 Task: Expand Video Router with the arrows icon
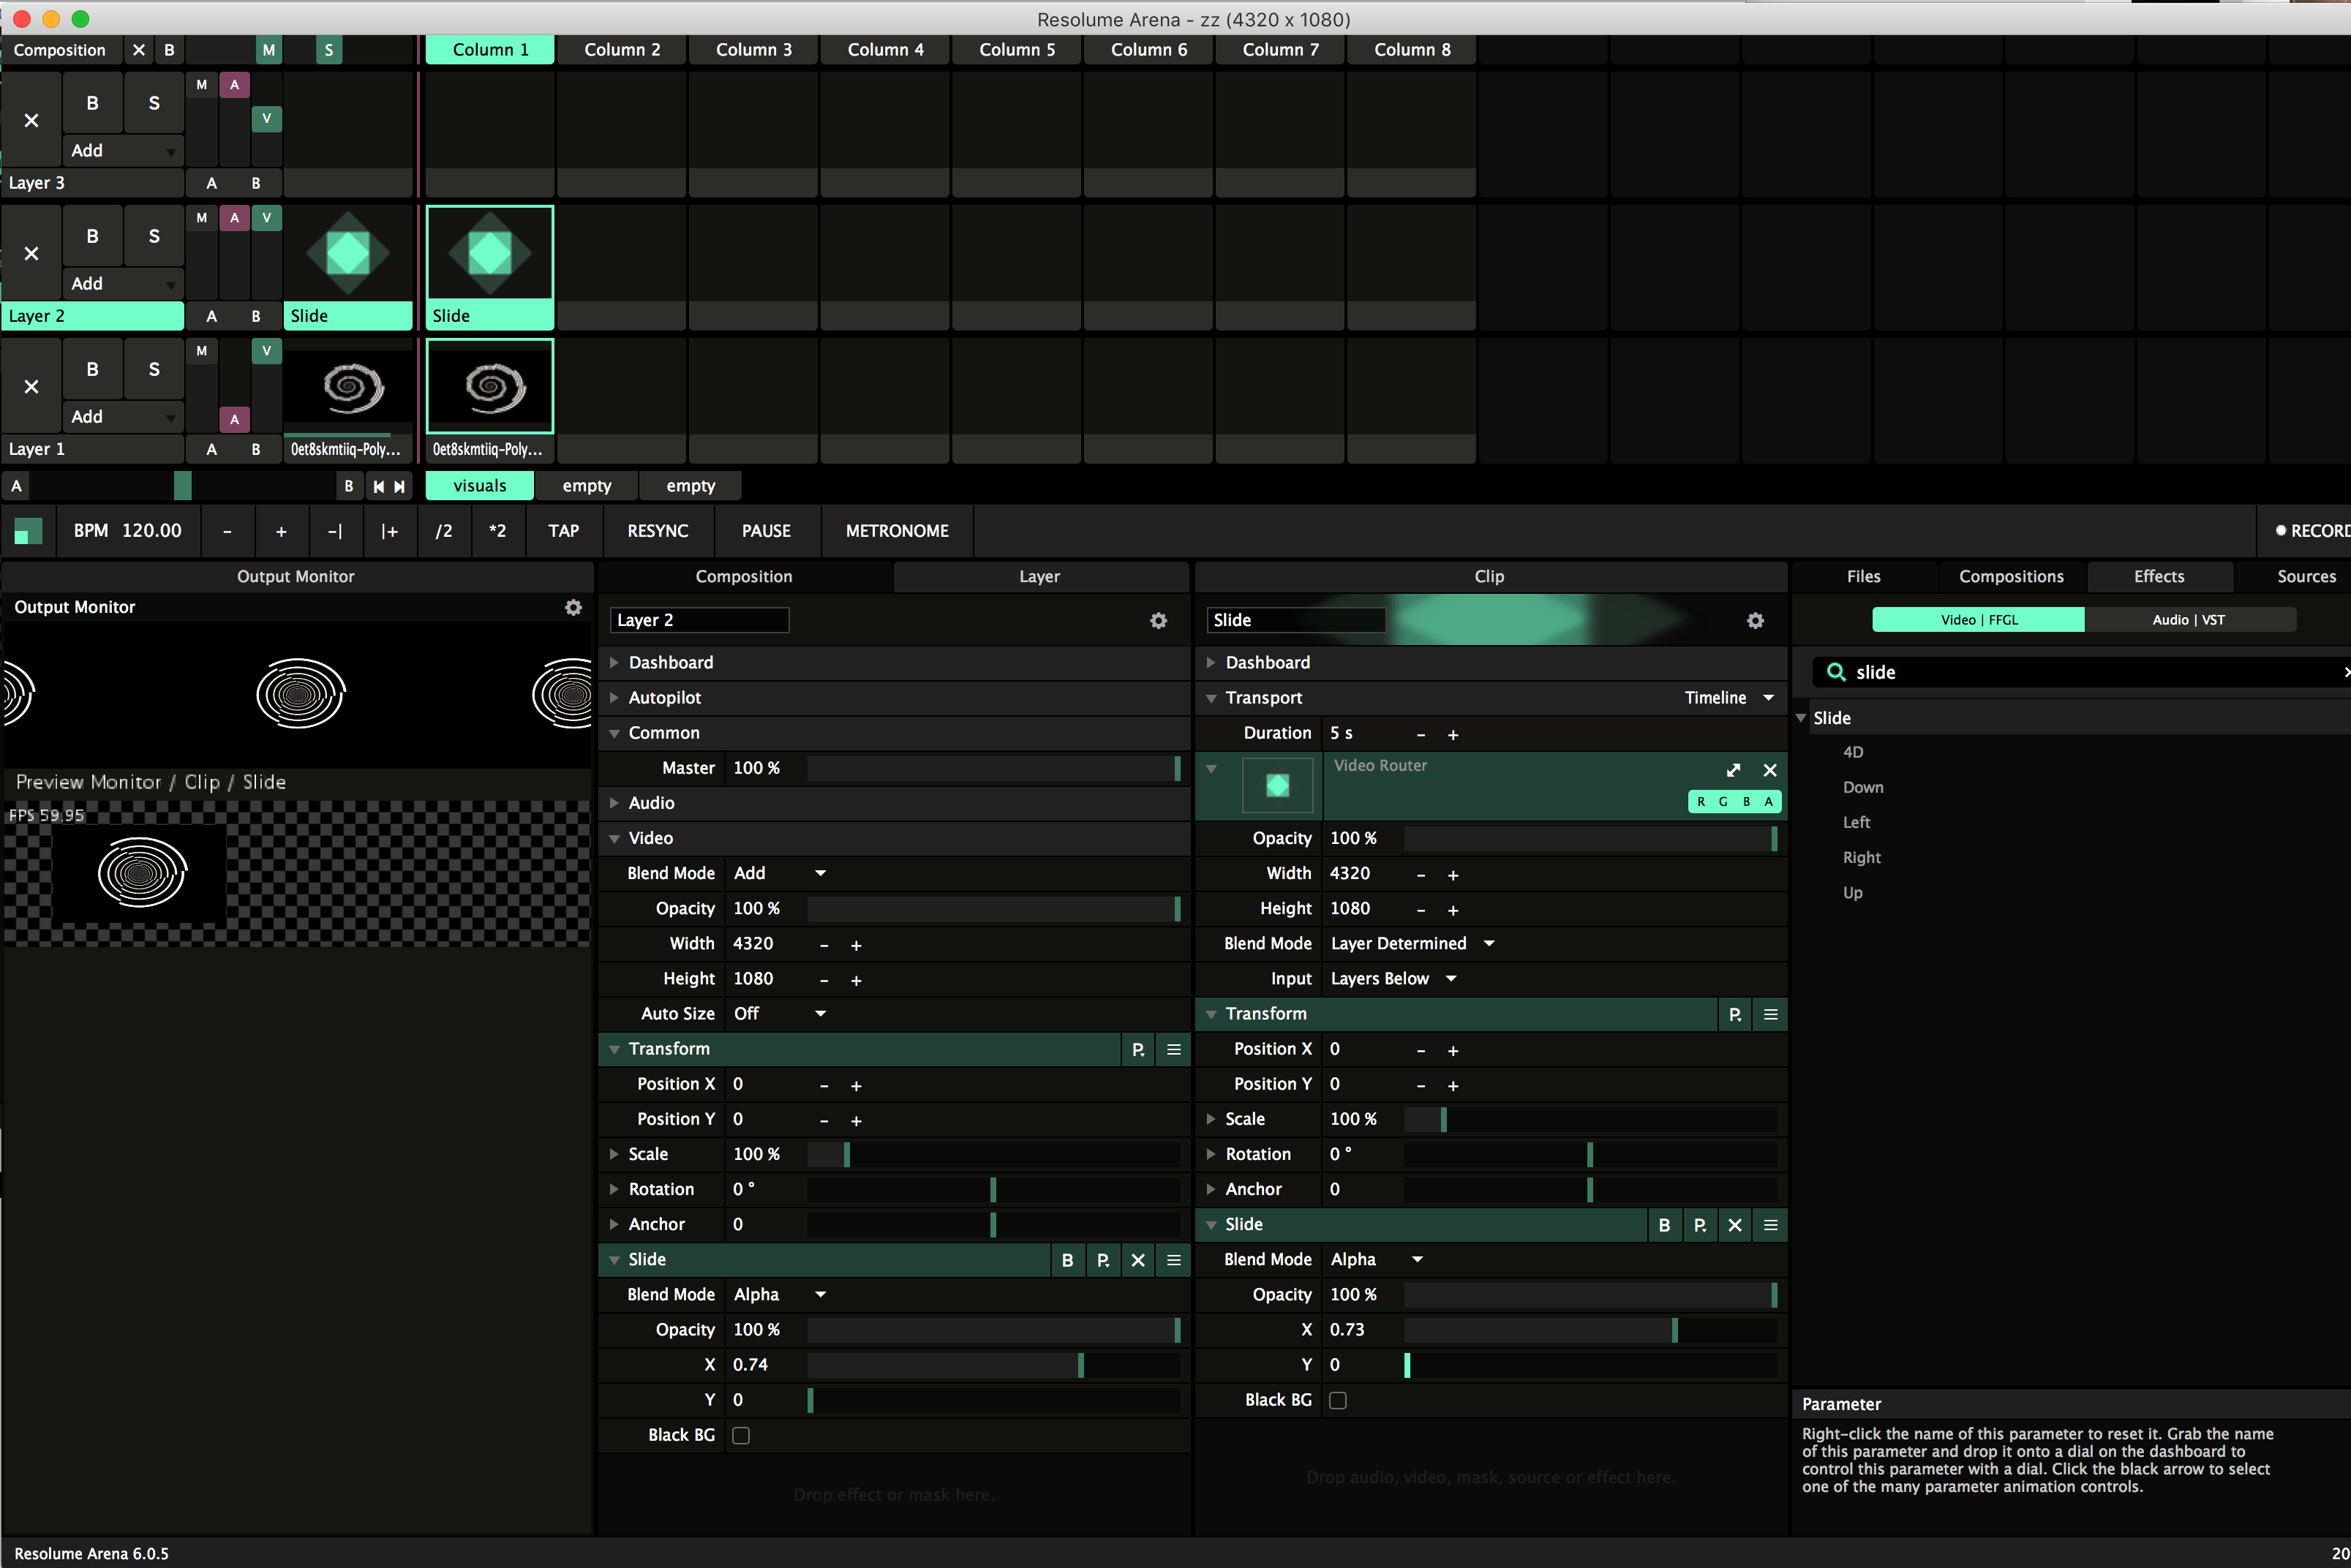pos(1733,769)
